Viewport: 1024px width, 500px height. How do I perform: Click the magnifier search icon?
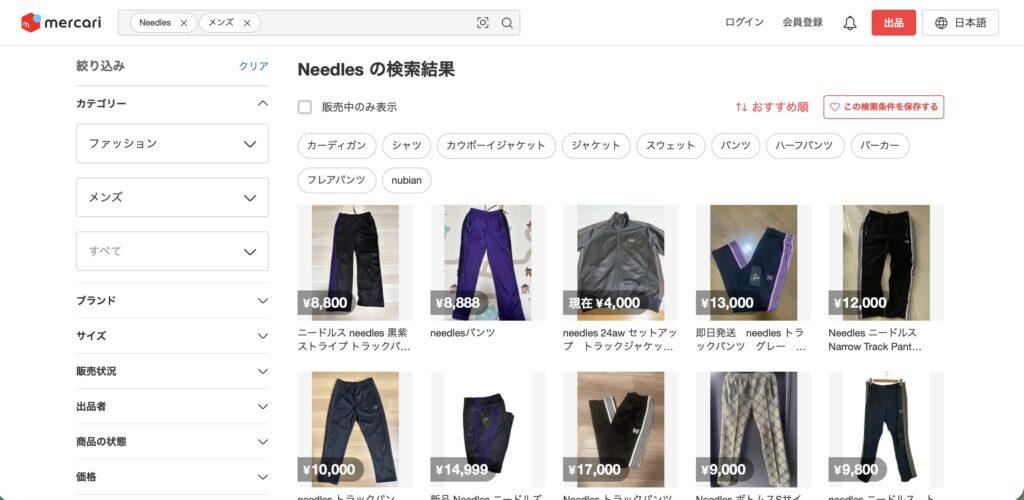pyautogui.click(x=507, y=23)
